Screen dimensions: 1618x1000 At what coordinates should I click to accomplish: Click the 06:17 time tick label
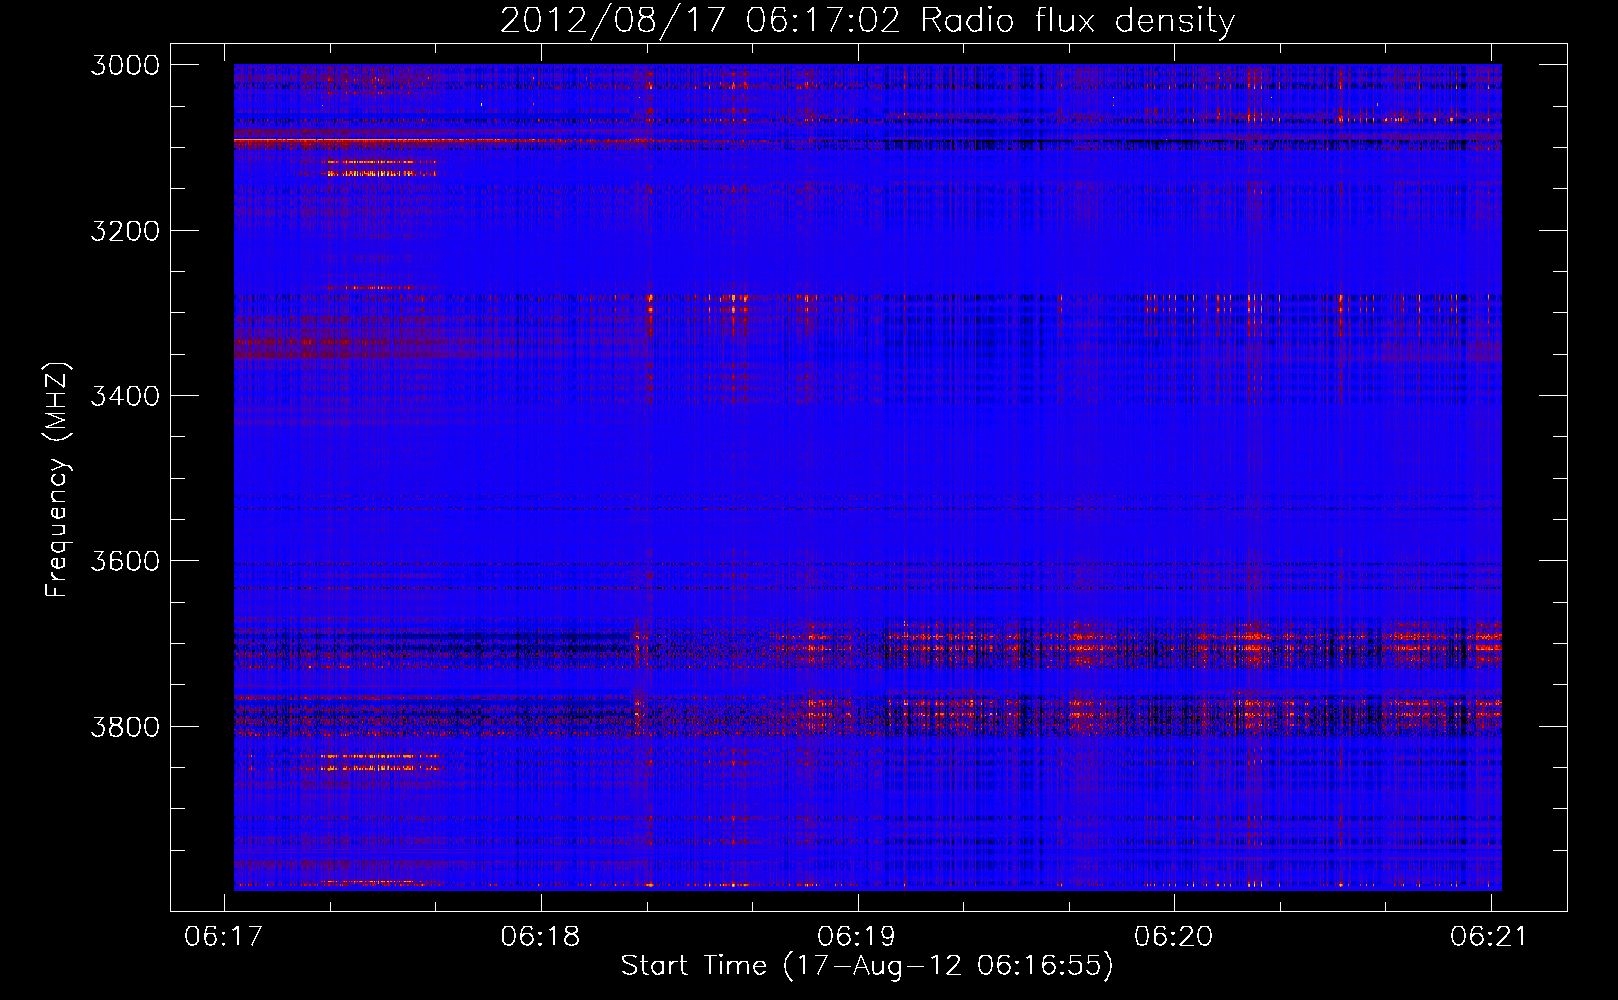pos(224,937)
